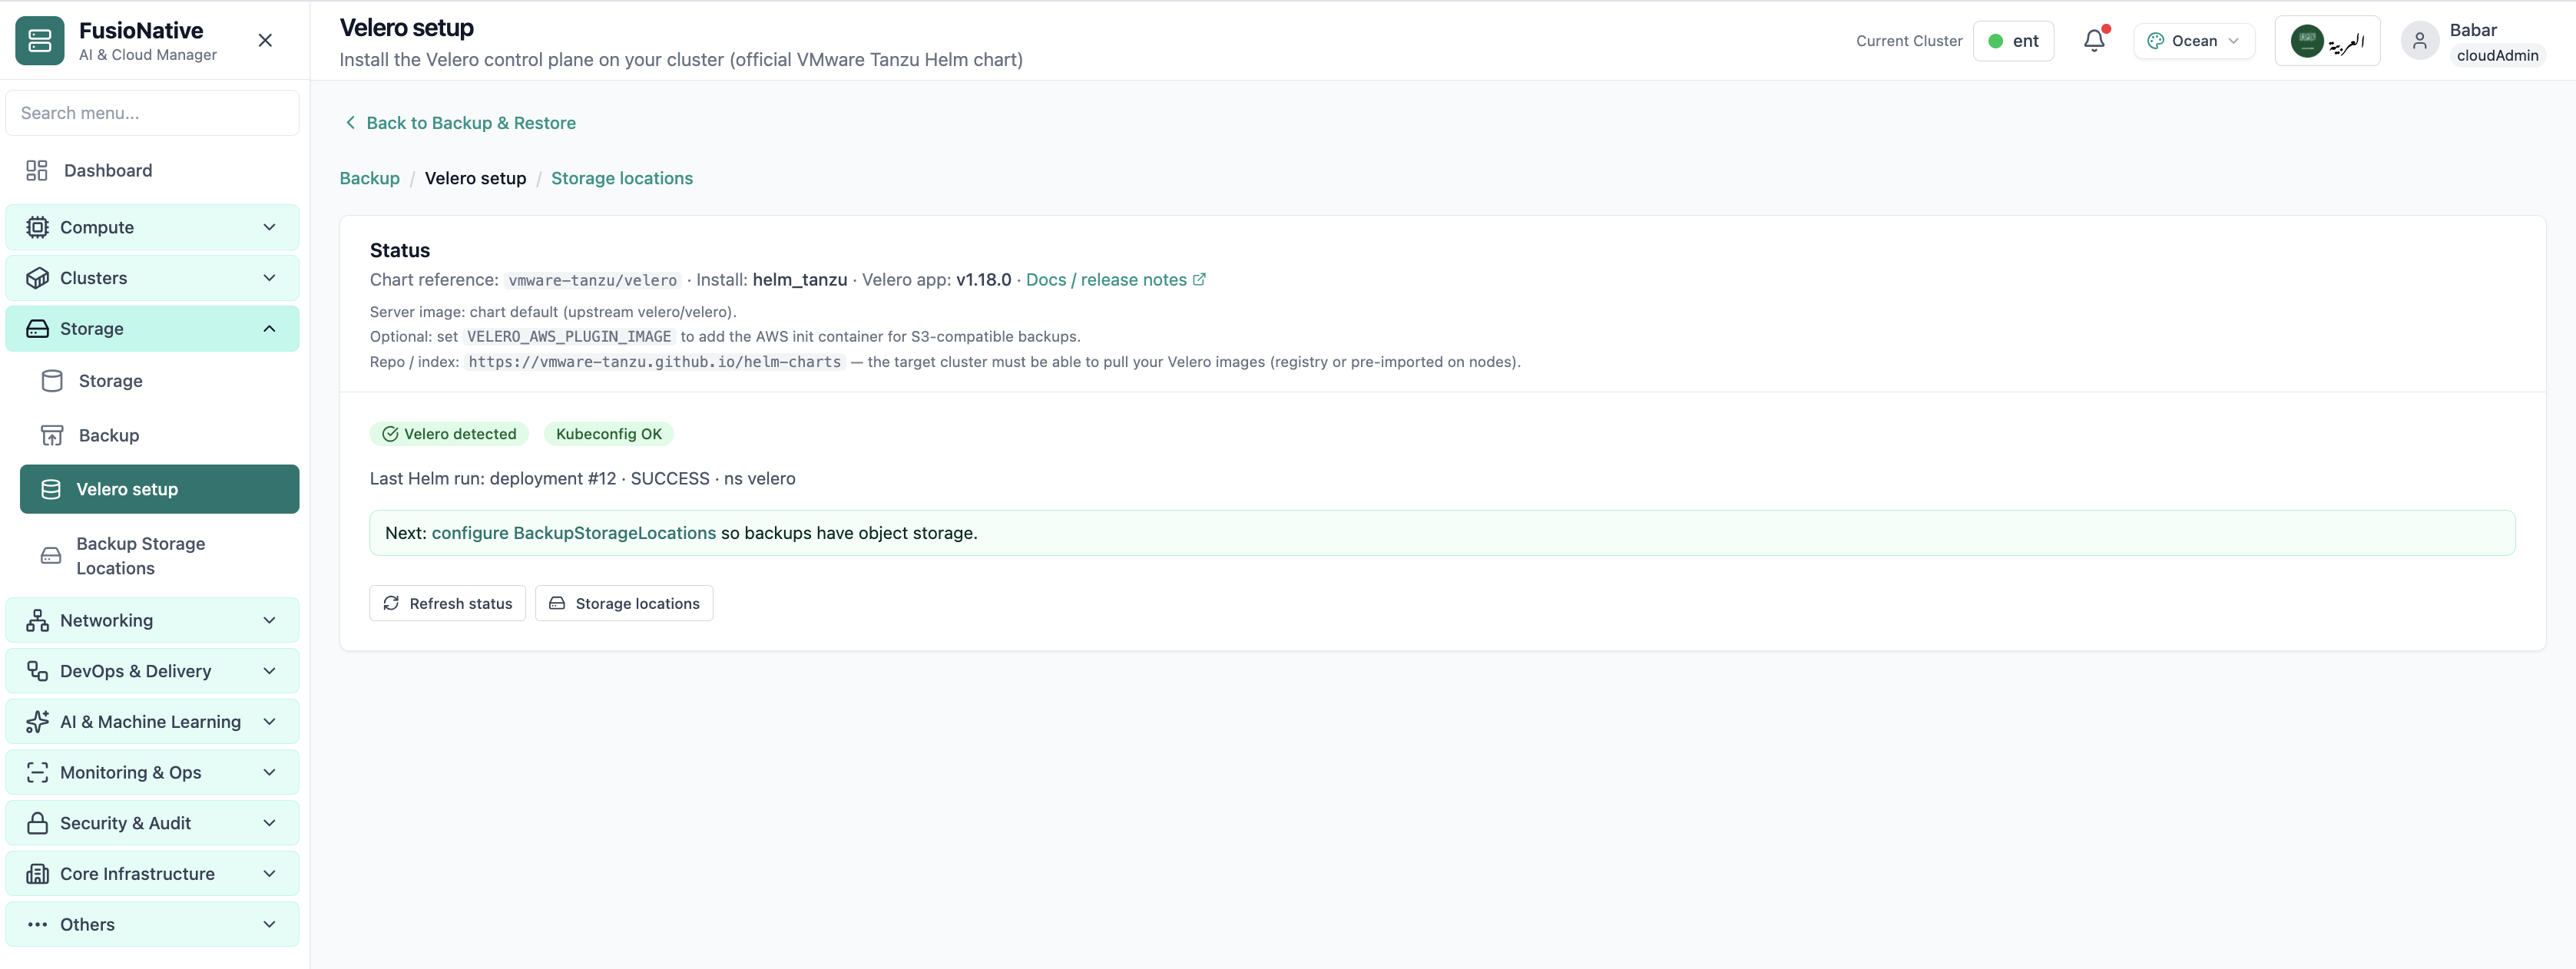
Task: Click the helm-charts repo URL text
Action: click(x=654, y=362)
